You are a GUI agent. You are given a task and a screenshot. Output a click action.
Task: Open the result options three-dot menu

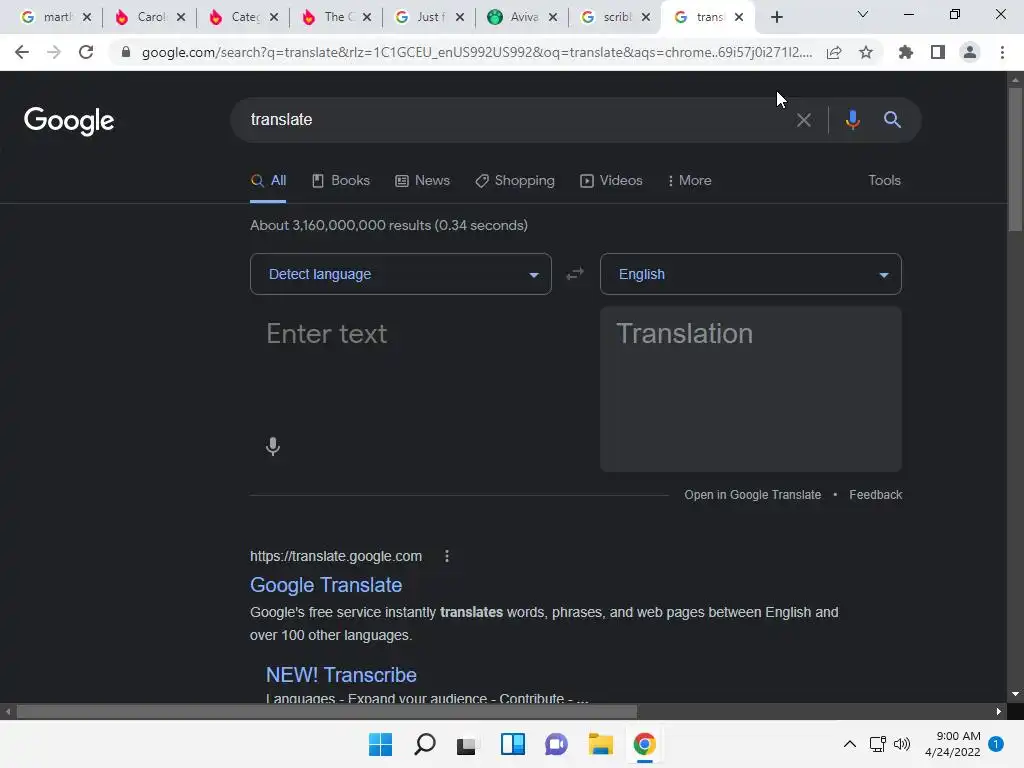pyautogui.click(x=447, y=556)
